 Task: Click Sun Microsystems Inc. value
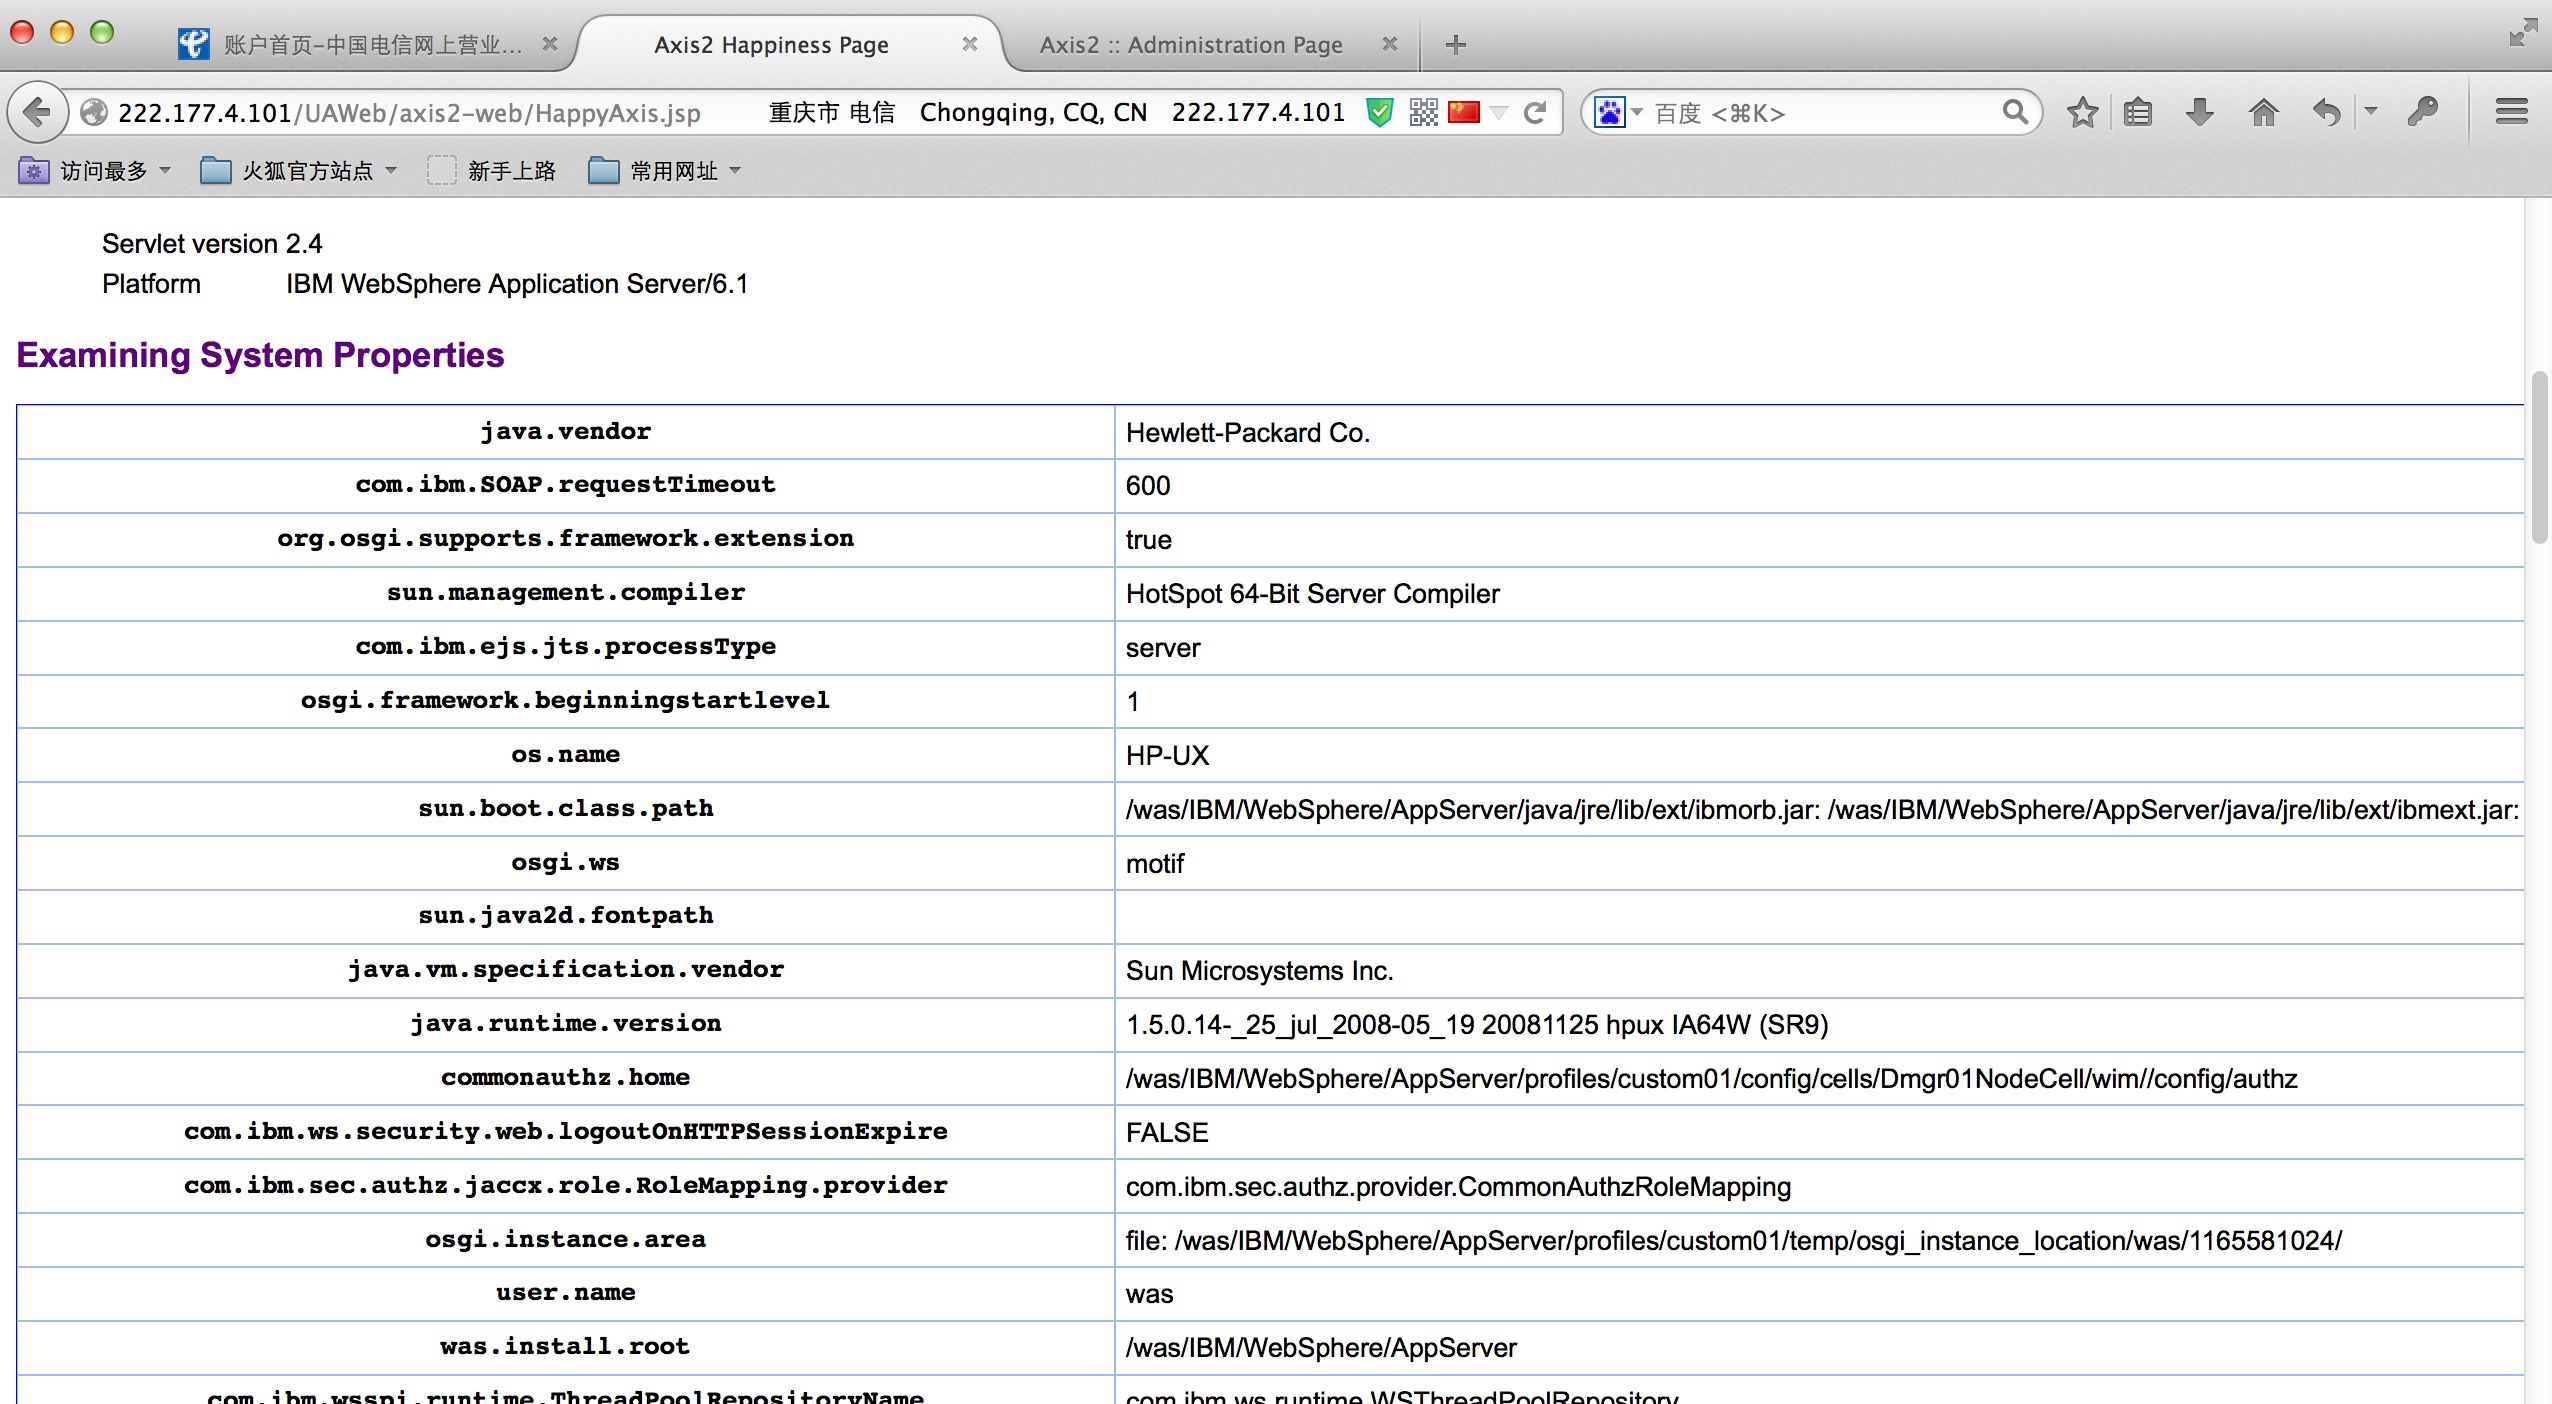[x=1259, y=971]
